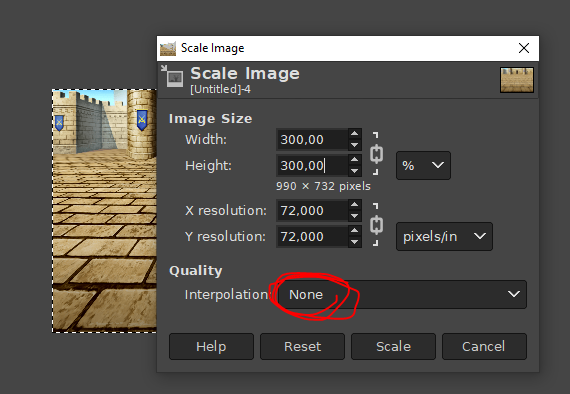This screenshot has height=394, width=570.
Task: Click into the Y resolution field
Action: [312, 236]
